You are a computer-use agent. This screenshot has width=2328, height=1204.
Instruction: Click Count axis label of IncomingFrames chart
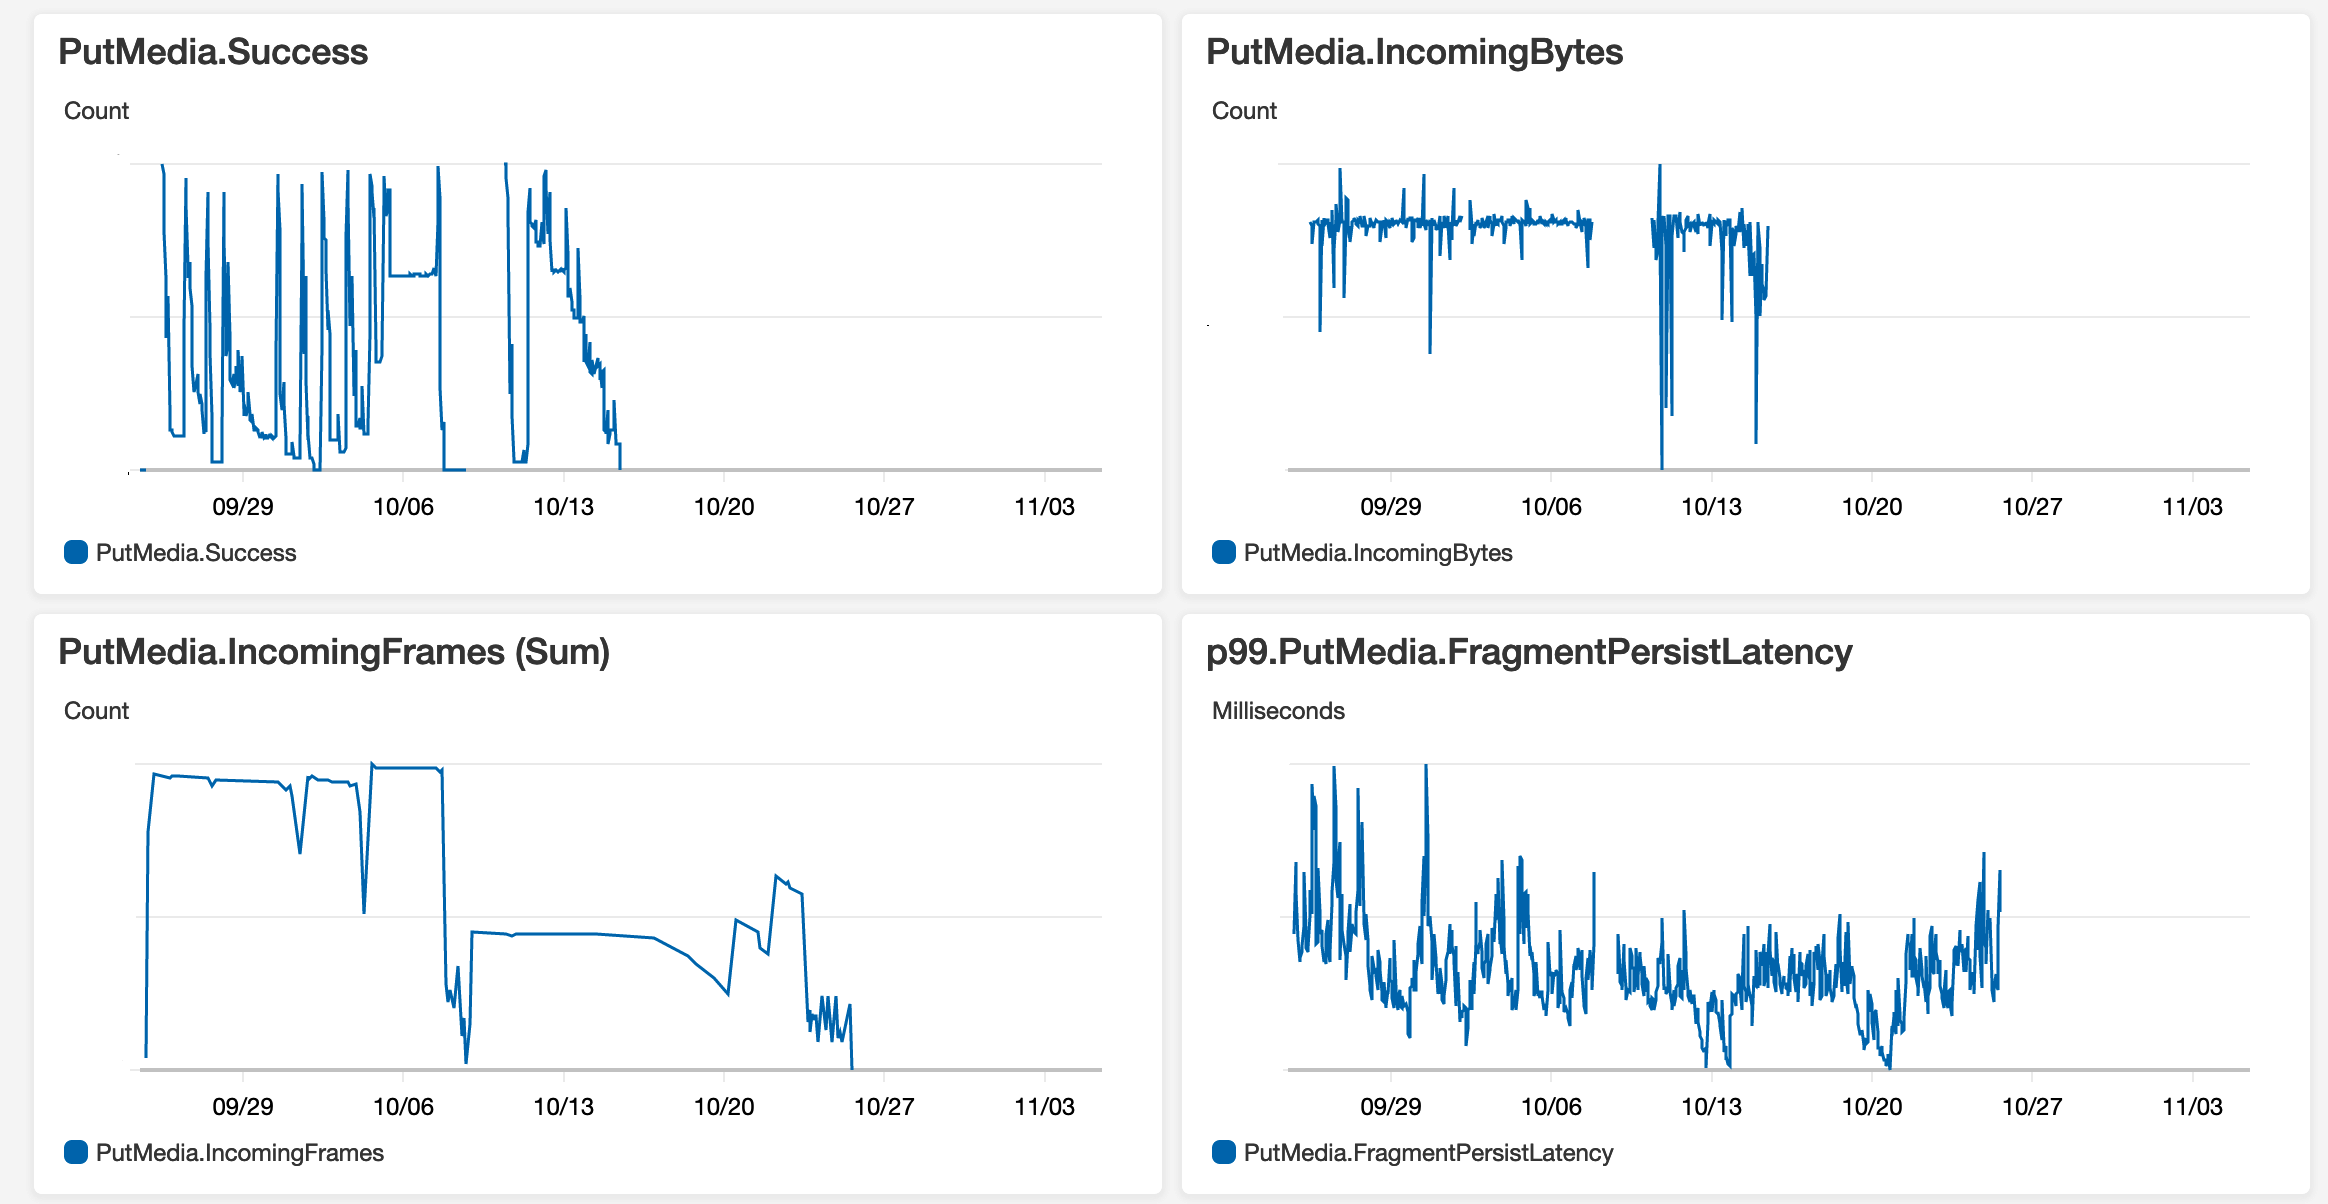(96, 711)
